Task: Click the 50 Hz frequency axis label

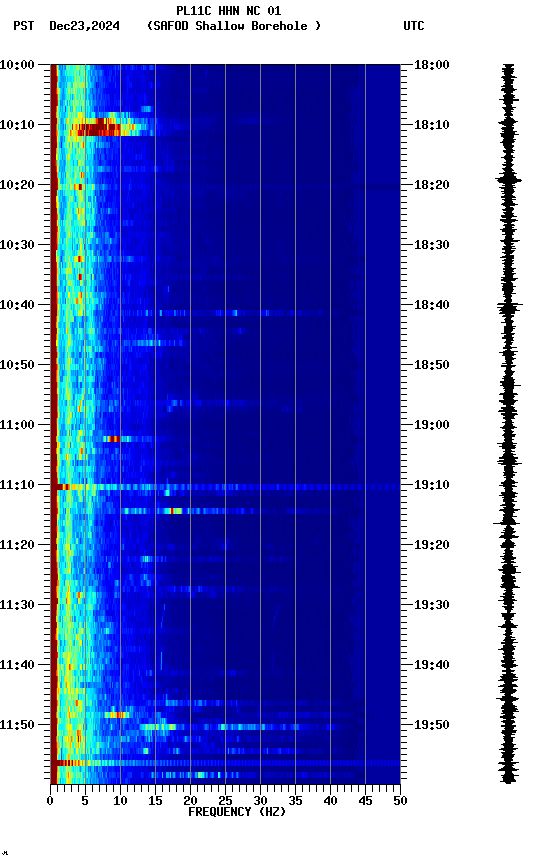Action: 400,801
